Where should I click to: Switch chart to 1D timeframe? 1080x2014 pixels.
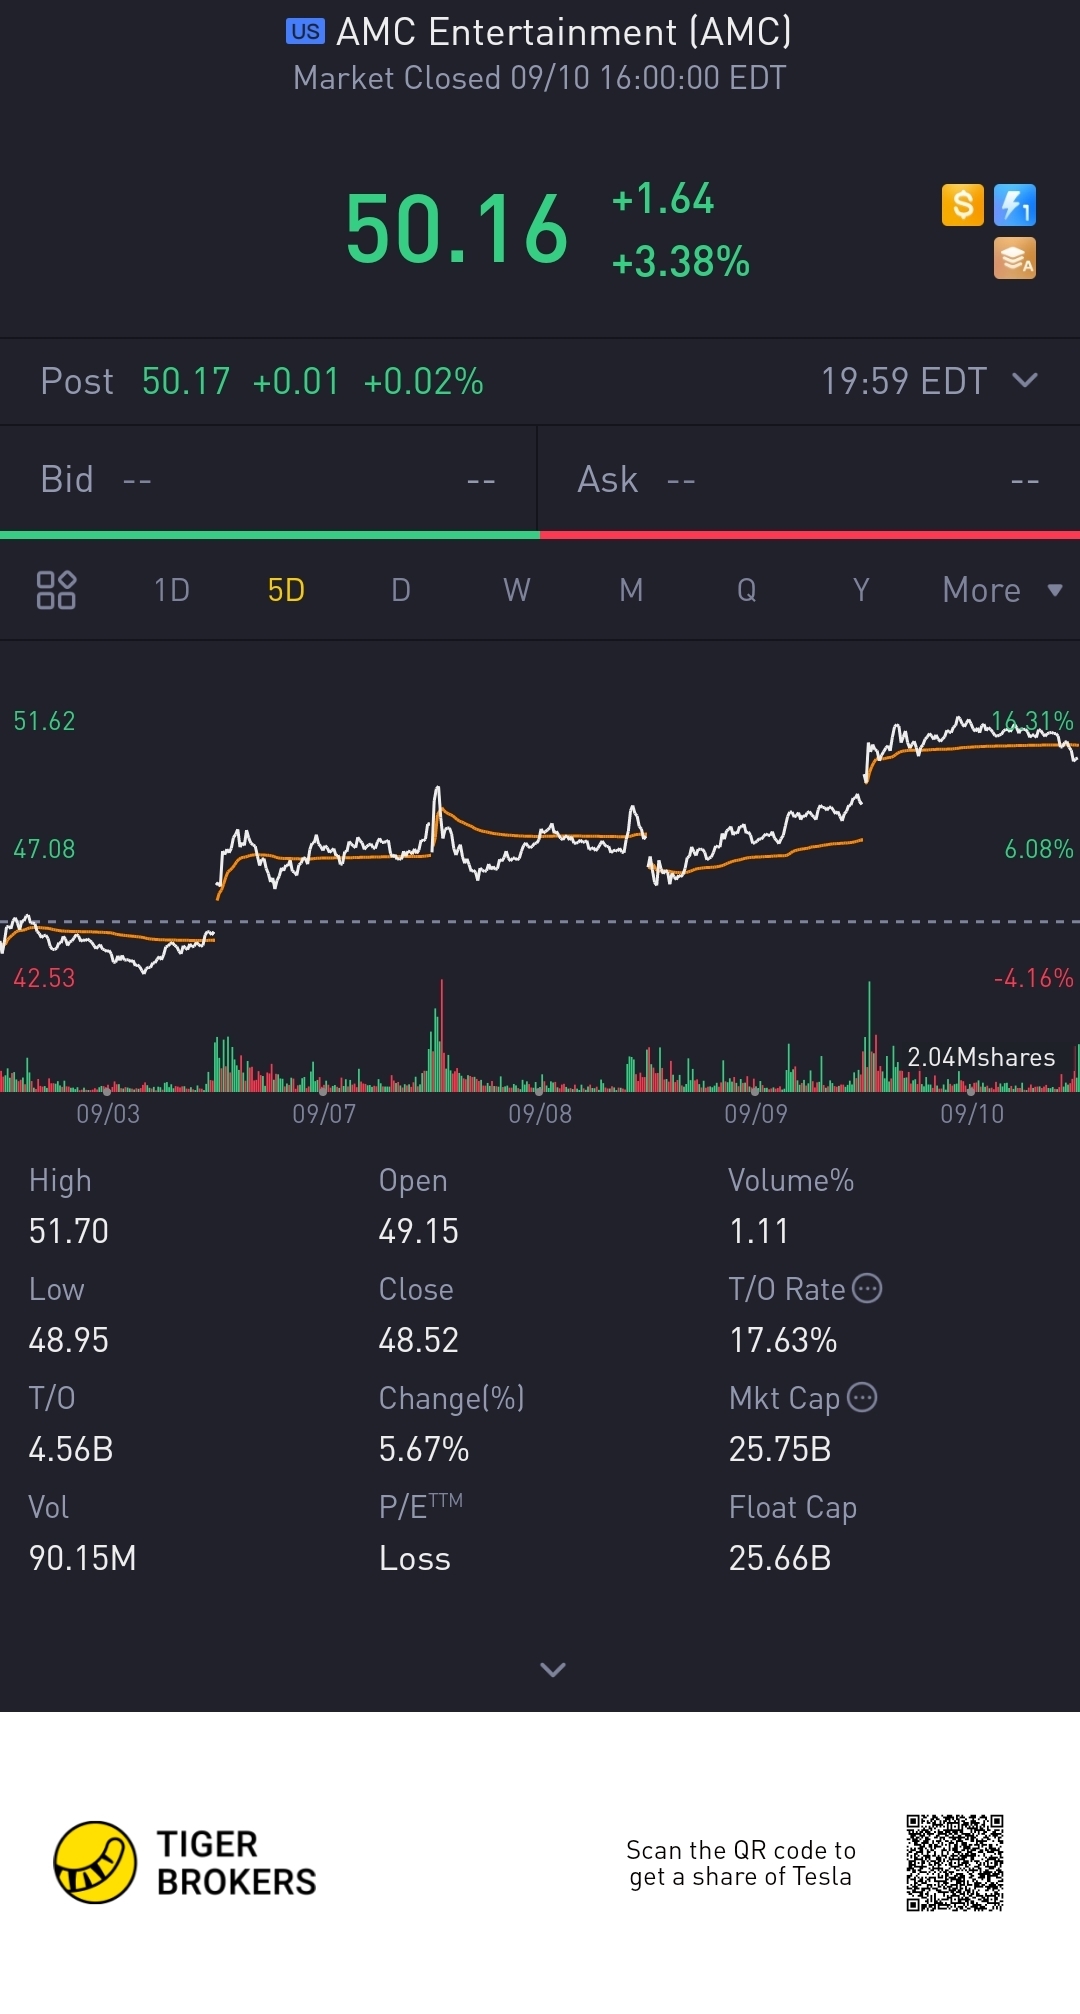pyautogui.click(x=172, y=590)
